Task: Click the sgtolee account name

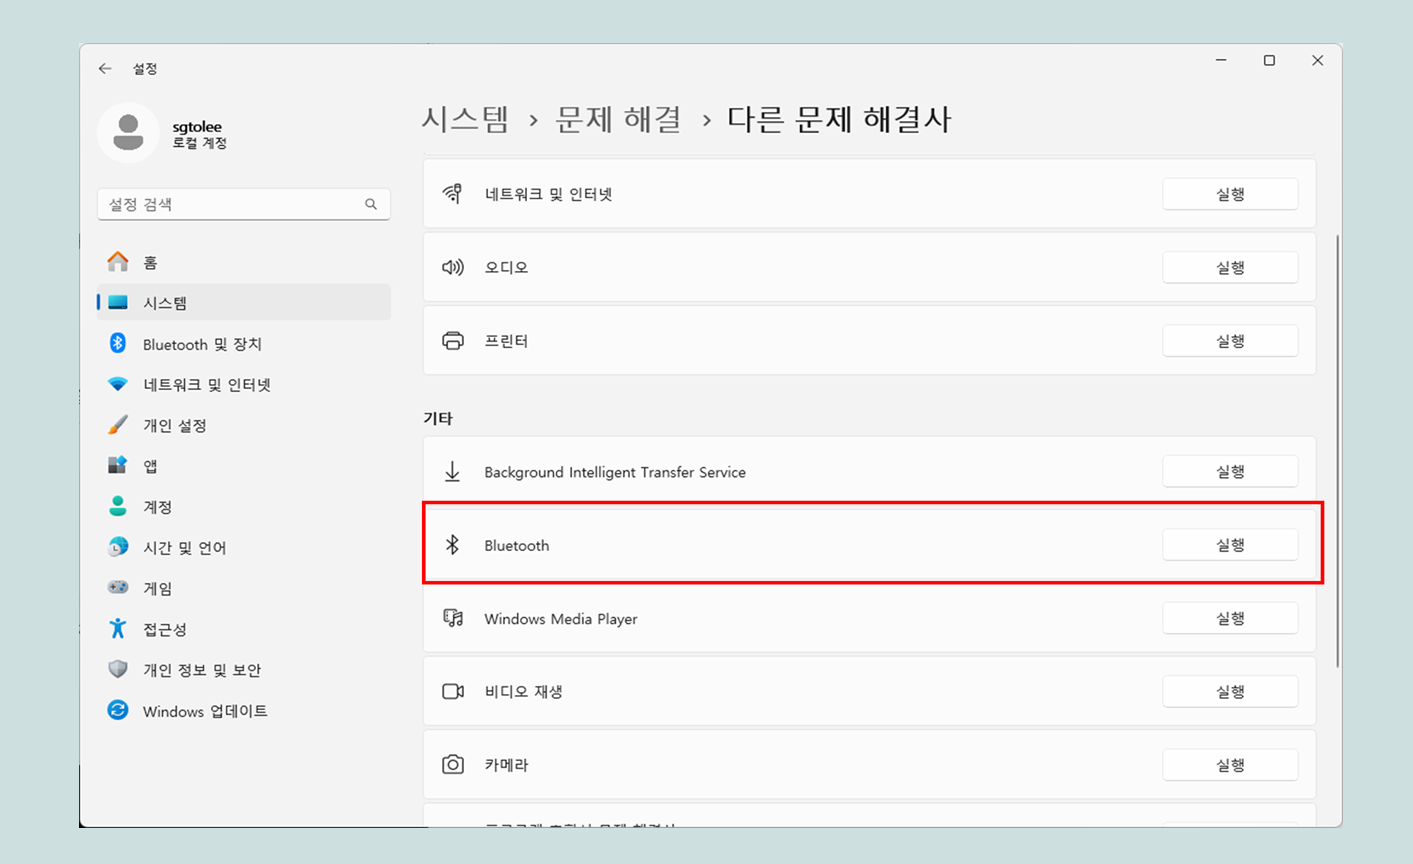Action: point(197,127)
